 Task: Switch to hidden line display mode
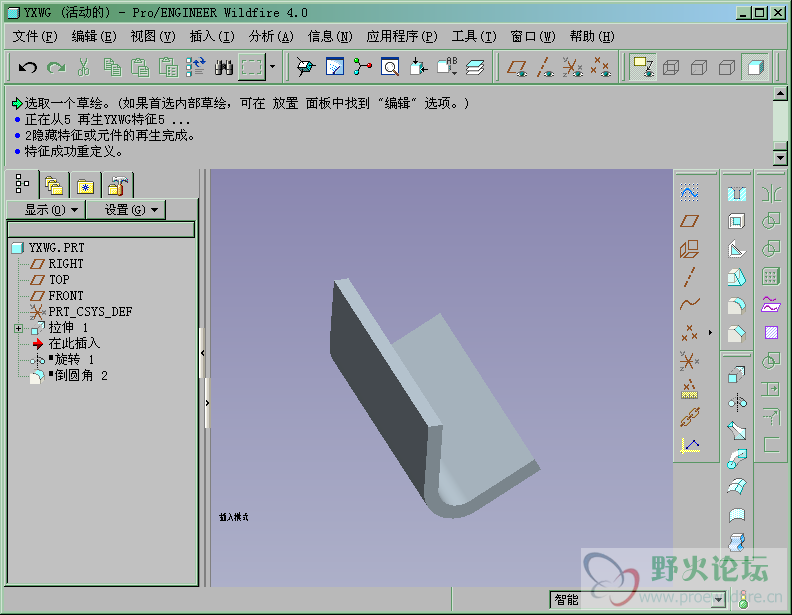click(x=699, y=67)
